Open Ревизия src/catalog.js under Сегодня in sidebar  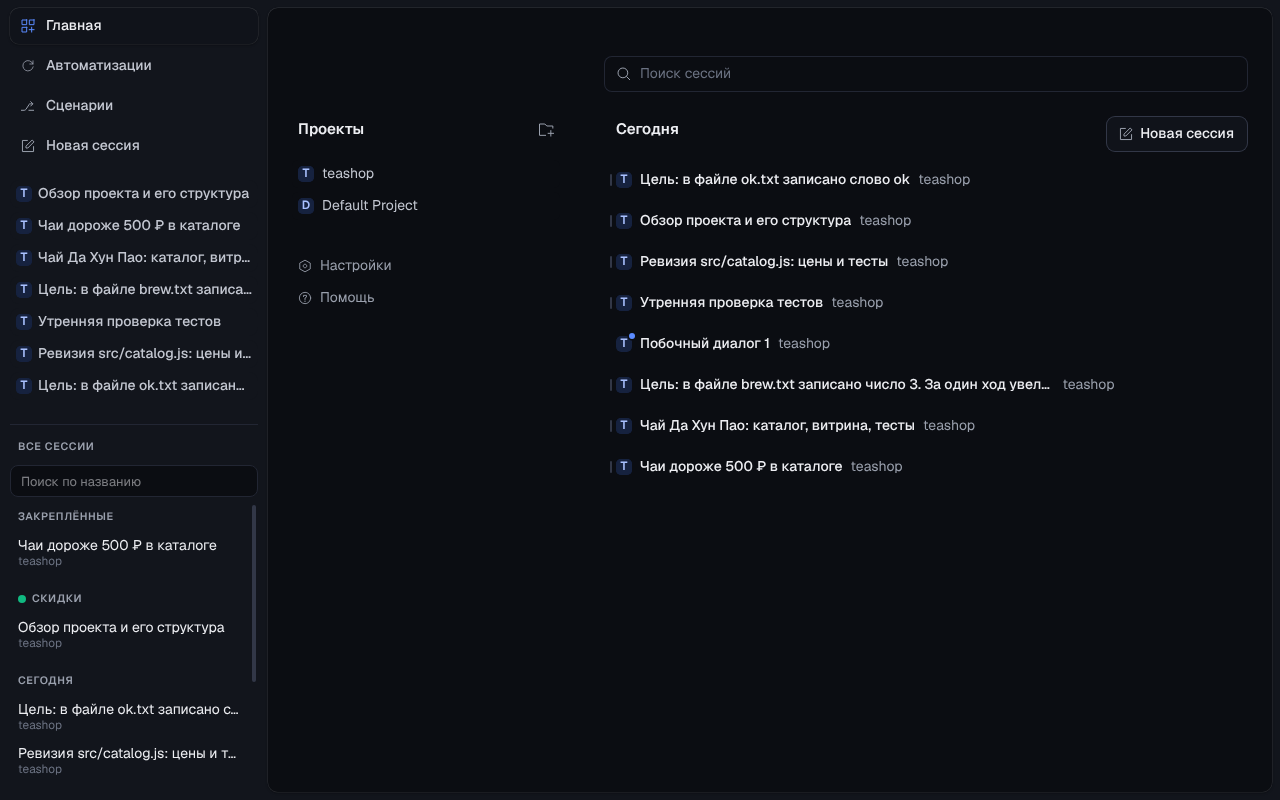coord(130,760)
